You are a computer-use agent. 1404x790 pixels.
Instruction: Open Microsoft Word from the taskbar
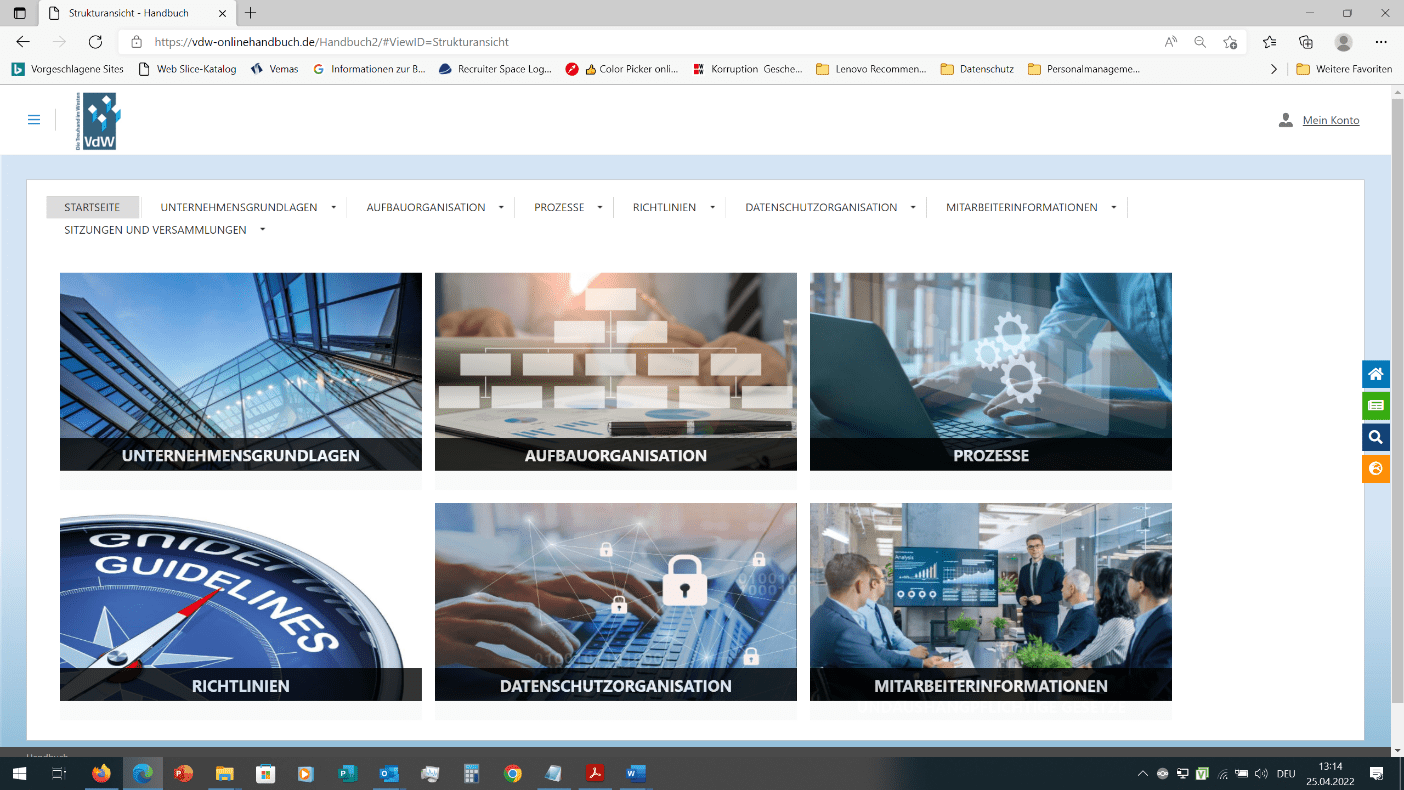pyautogui.click(x=636, y=773)
